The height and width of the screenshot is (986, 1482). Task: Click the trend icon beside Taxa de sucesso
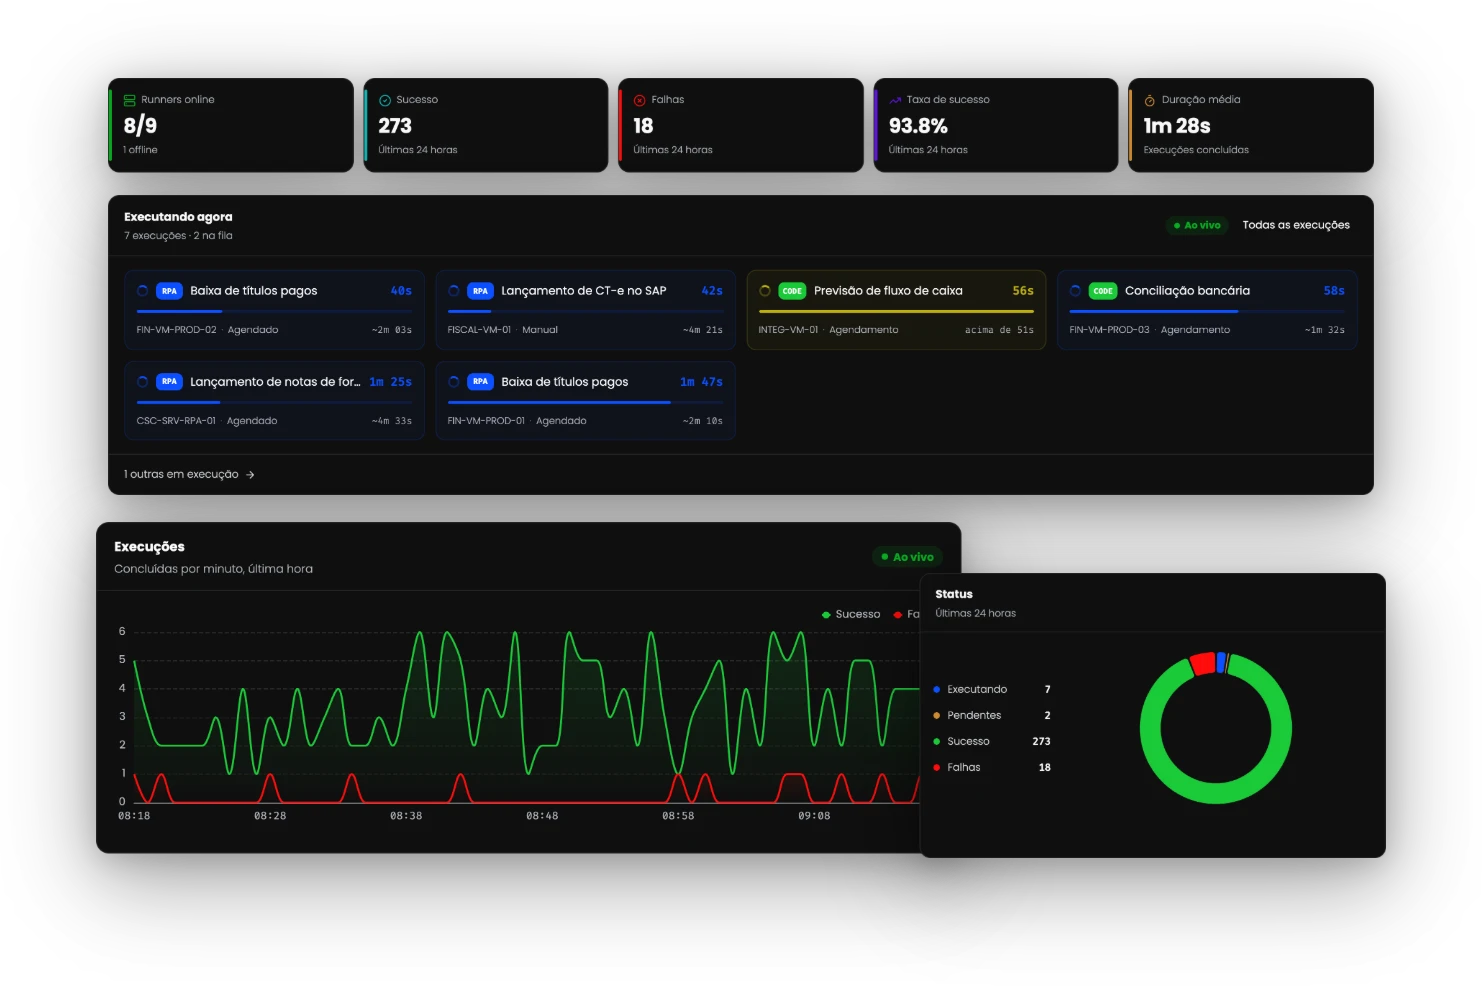895,100
